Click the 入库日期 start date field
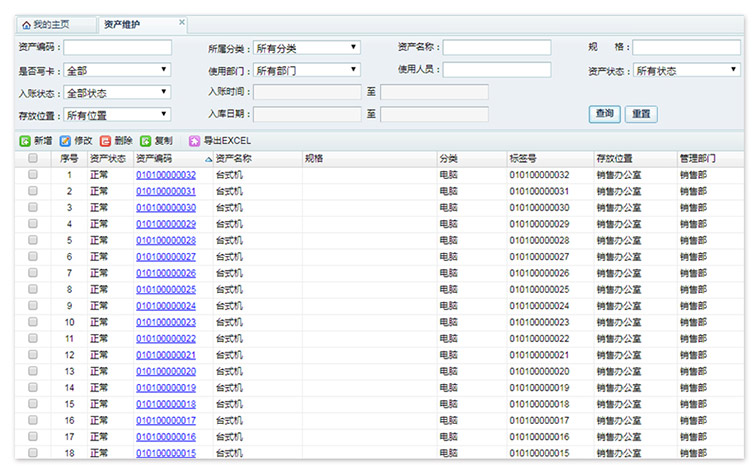 click(x=307, y=115)
